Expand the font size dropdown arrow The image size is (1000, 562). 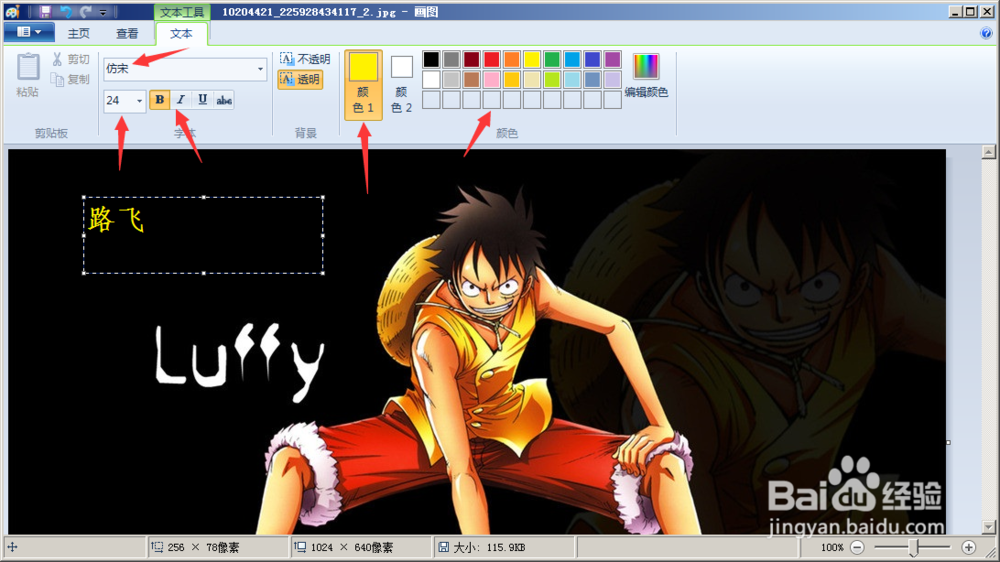(x=139, y=101)
